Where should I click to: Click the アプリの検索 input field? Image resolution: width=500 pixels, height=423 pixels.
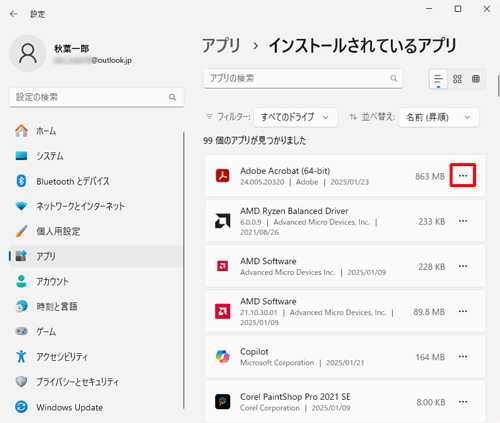303,78
